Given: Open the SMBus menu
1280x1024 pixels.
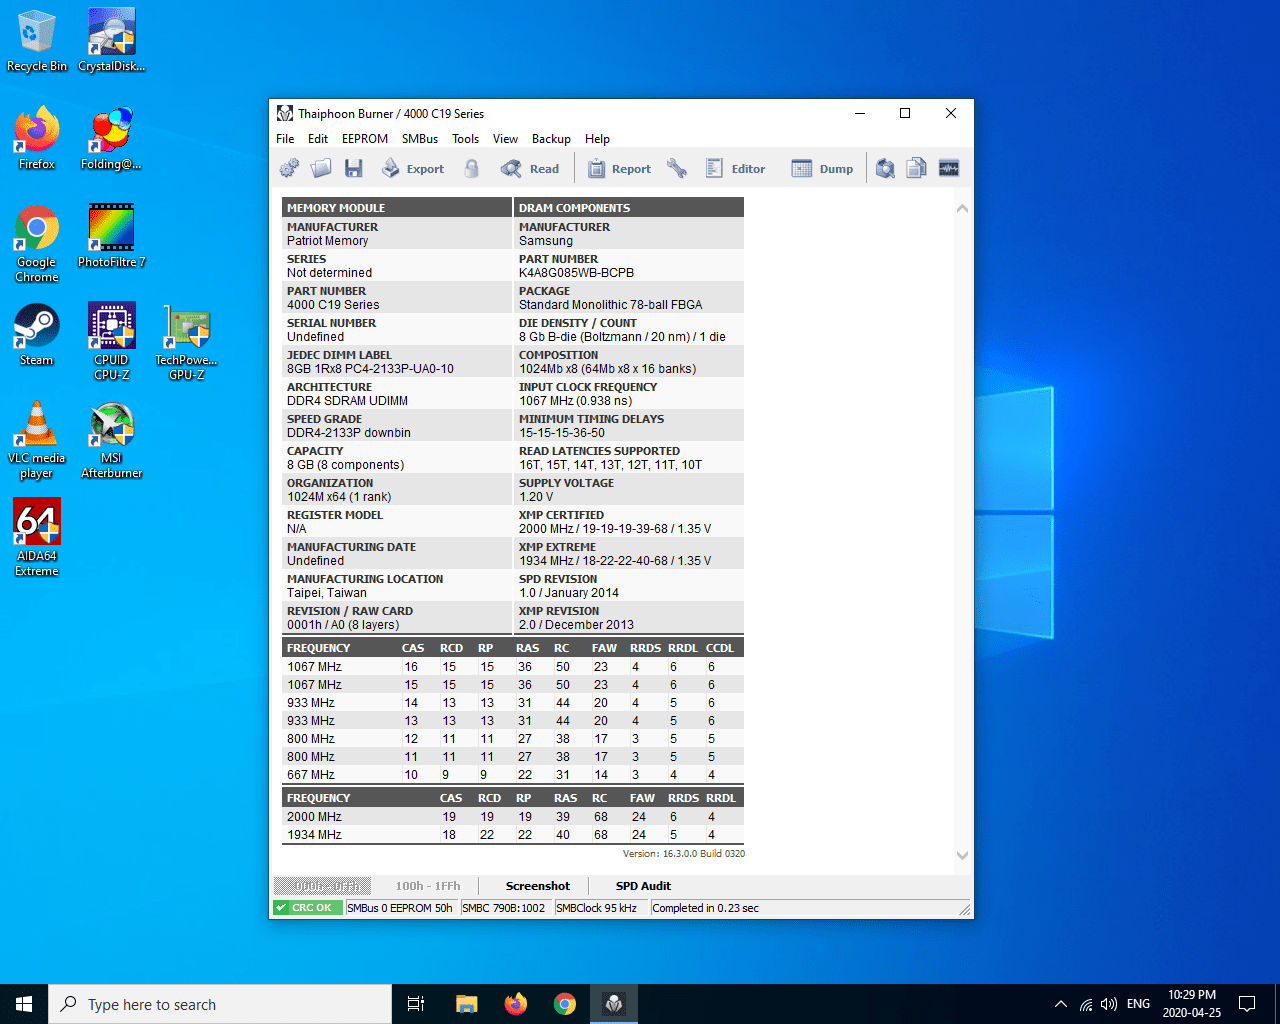Looking at the screenshot, I should [420, 139].
